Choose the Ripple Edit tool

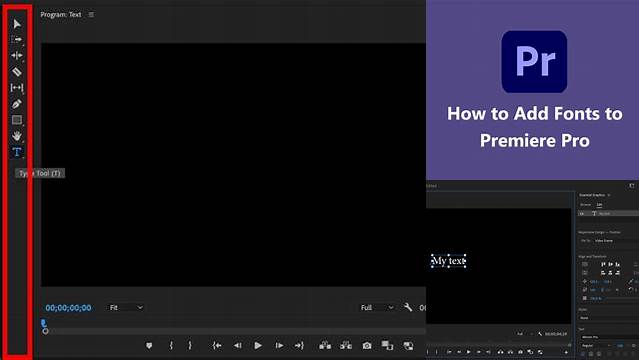pyautogui.click(x=17, y=55)
